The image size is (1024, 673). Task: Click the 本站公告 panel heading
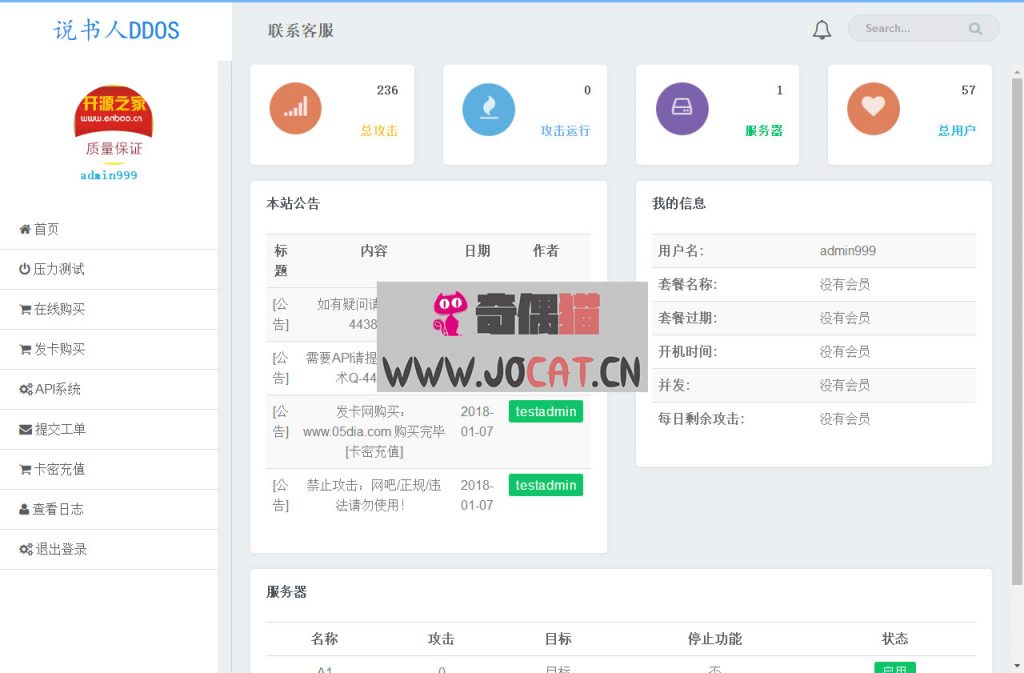(293, 204)
